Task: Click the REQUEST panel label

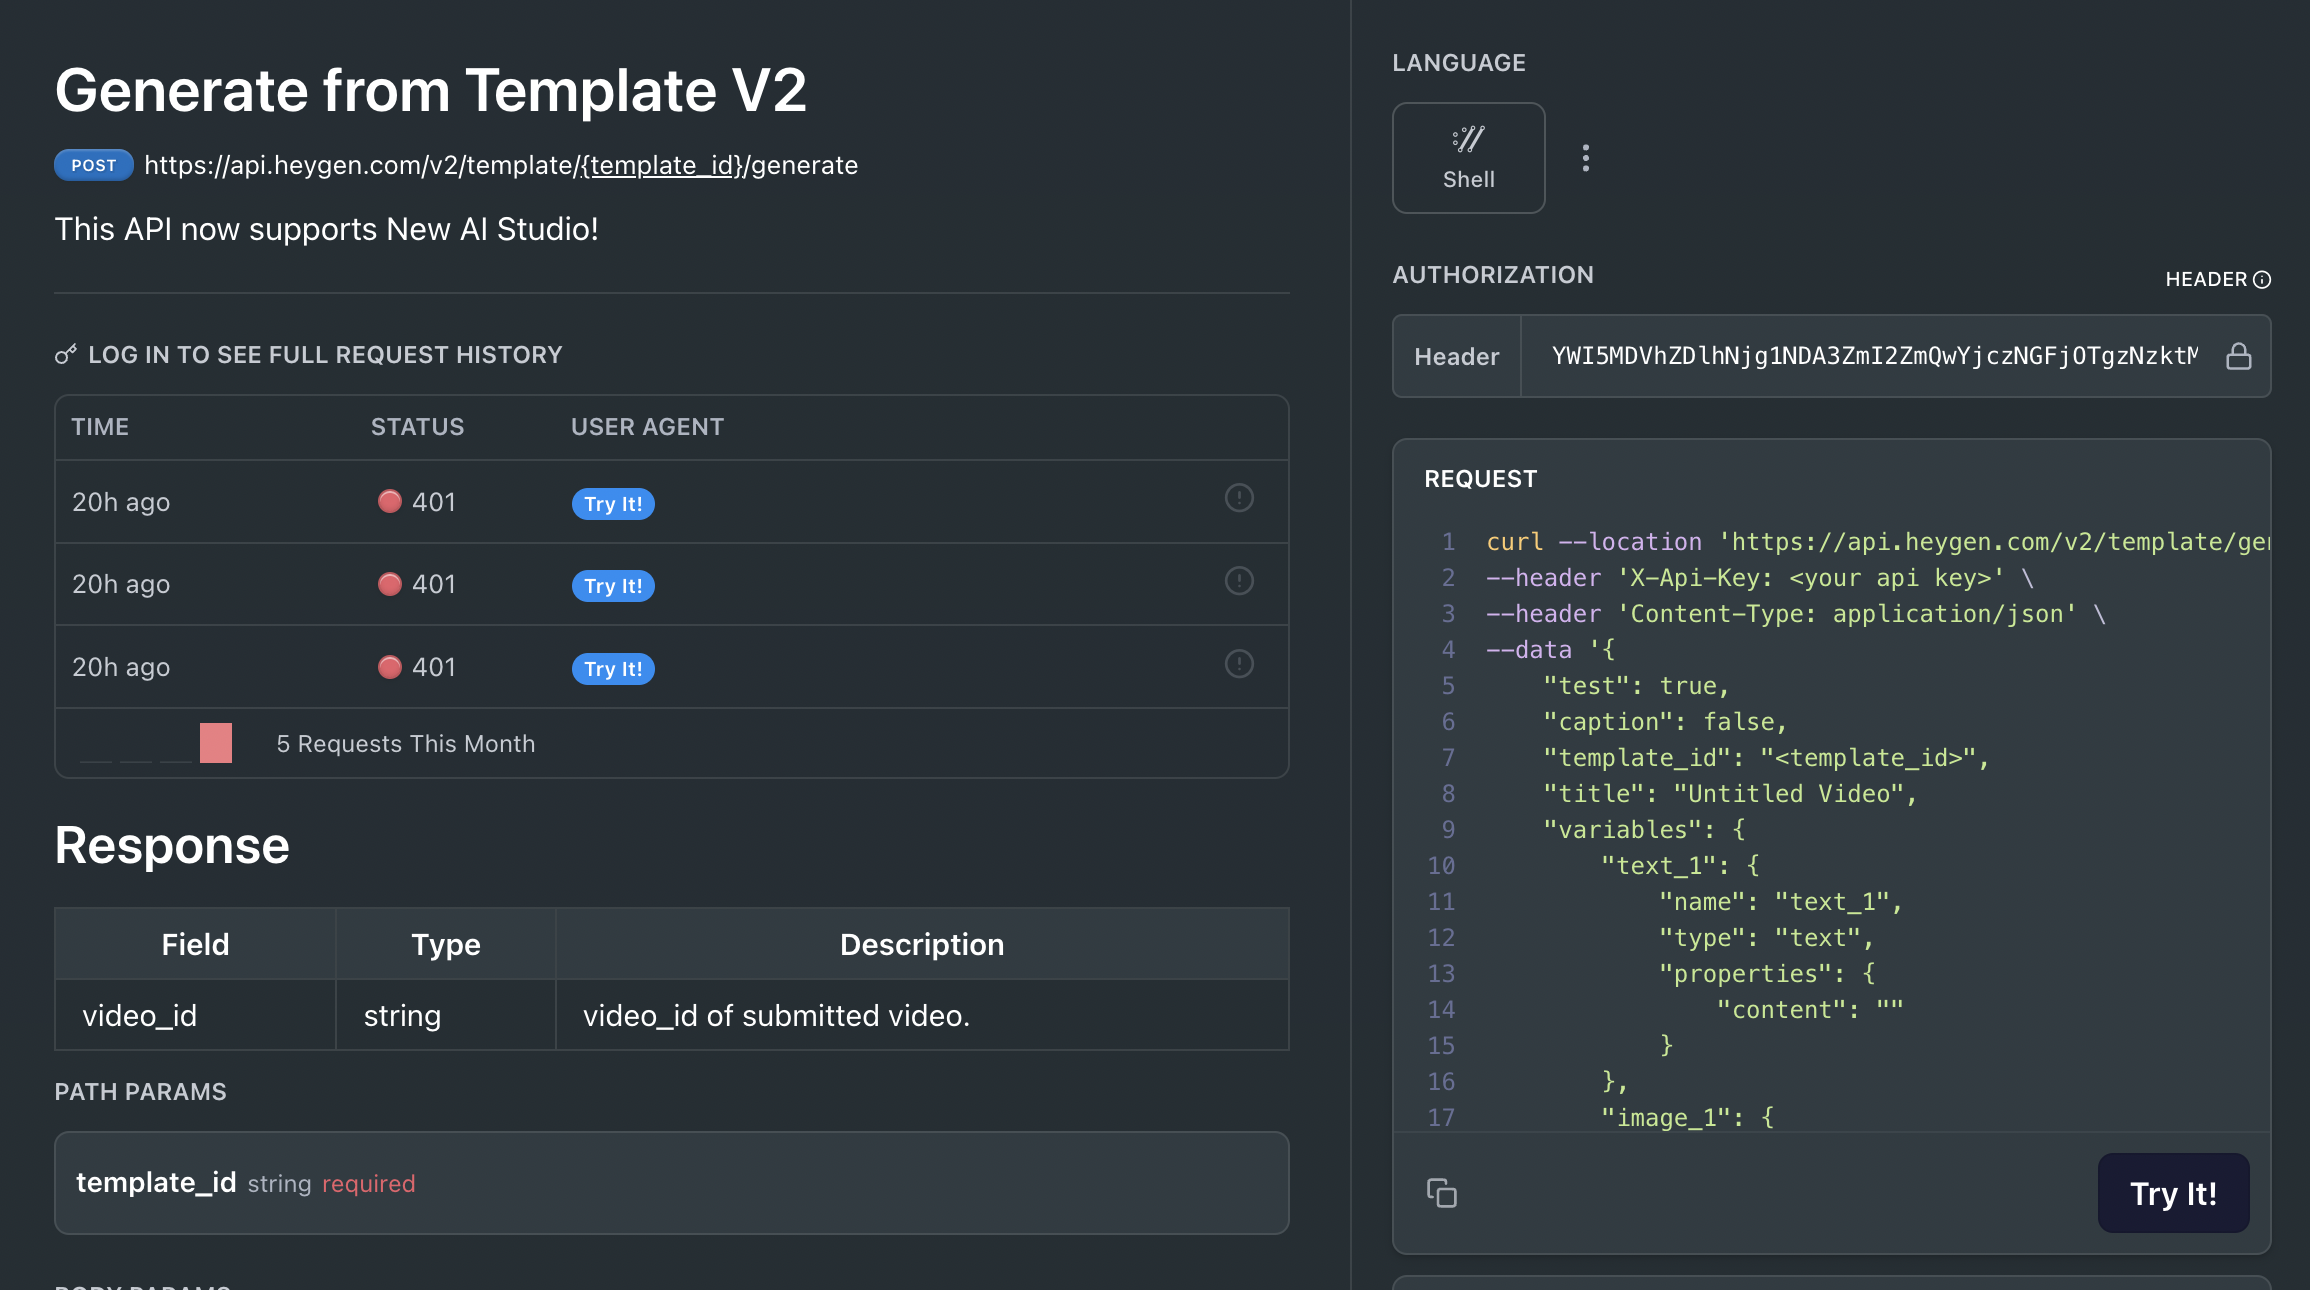Action: pos(1481,479)
